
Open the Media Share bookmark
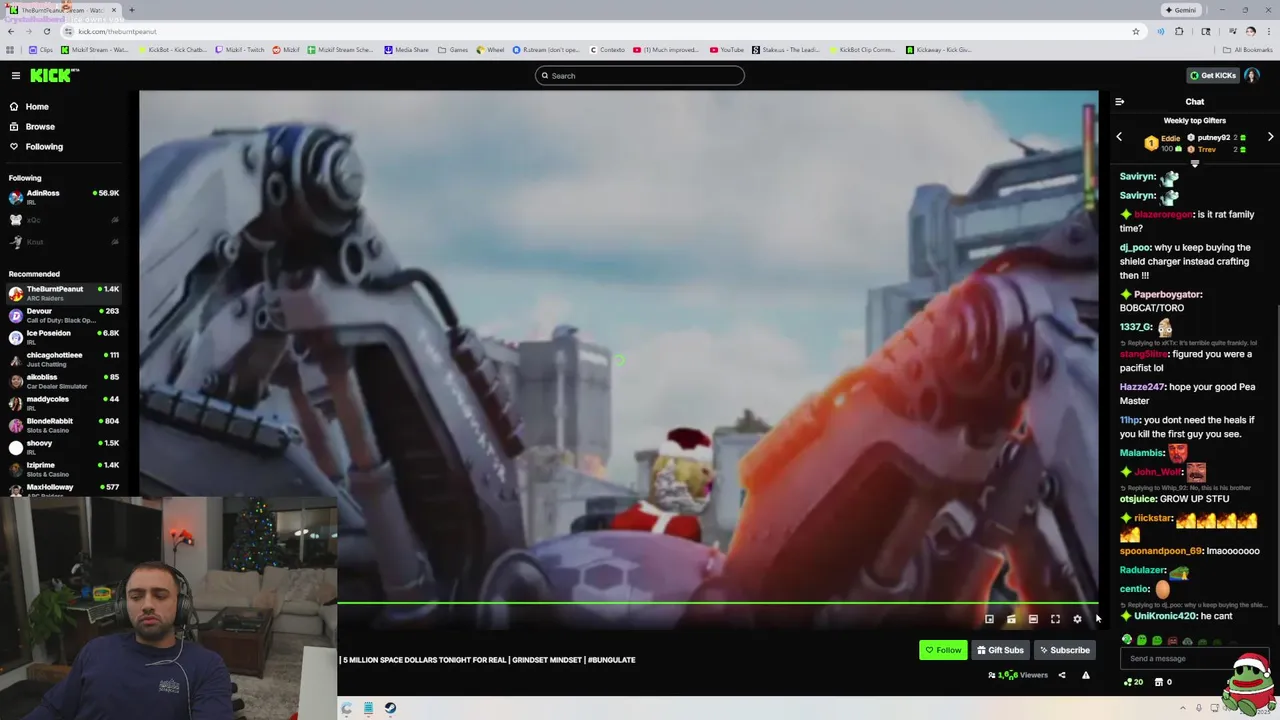click(407, 49)
